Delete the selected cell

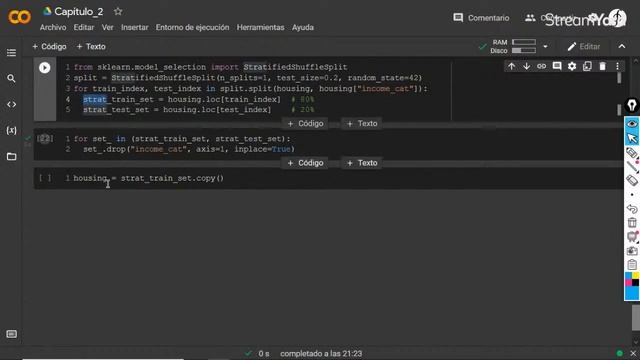(x=602, y=66)
